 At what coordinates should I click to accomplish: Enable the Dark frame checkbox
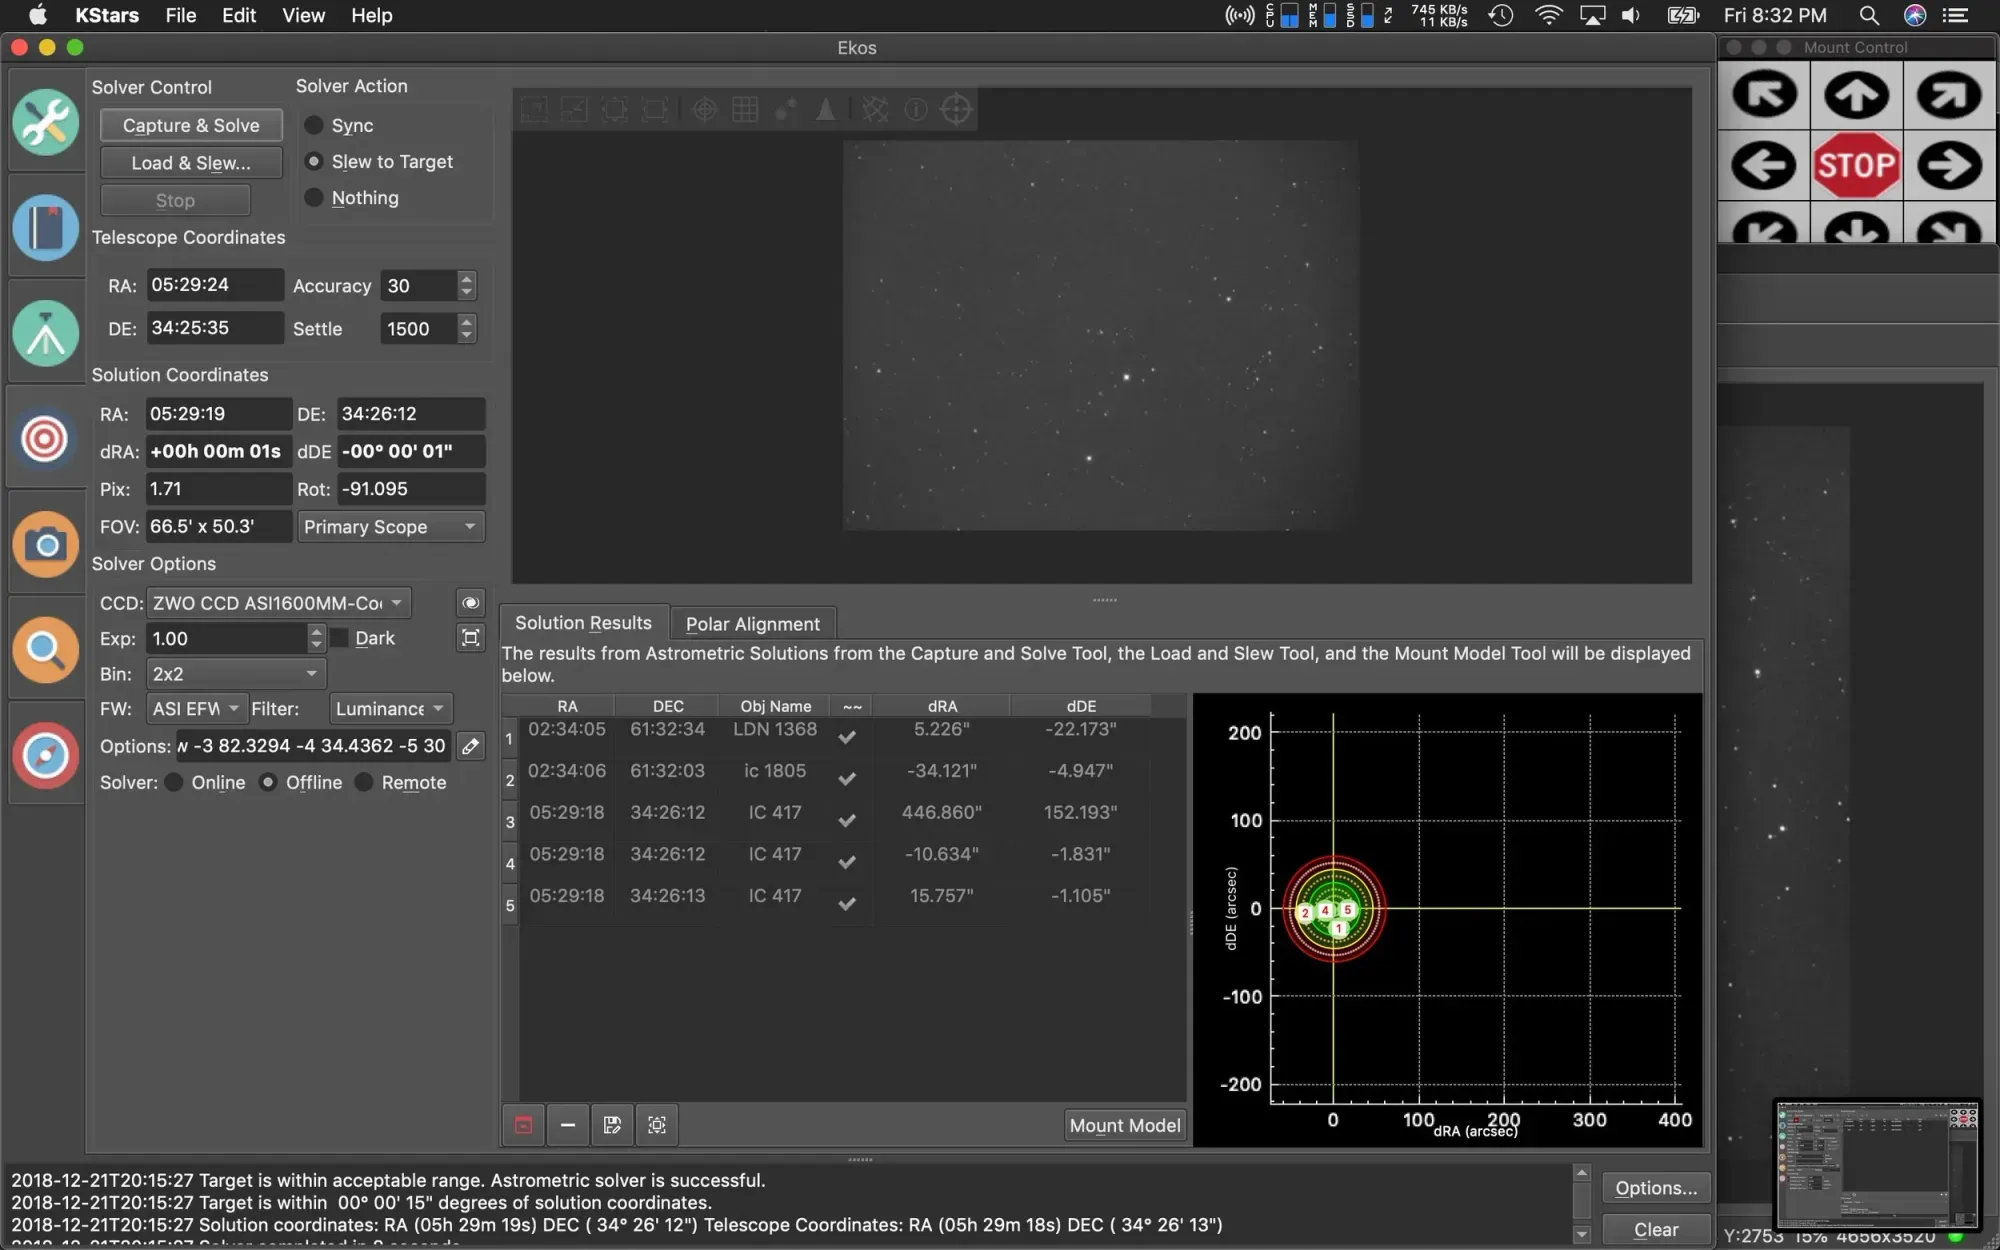point(340,638)
